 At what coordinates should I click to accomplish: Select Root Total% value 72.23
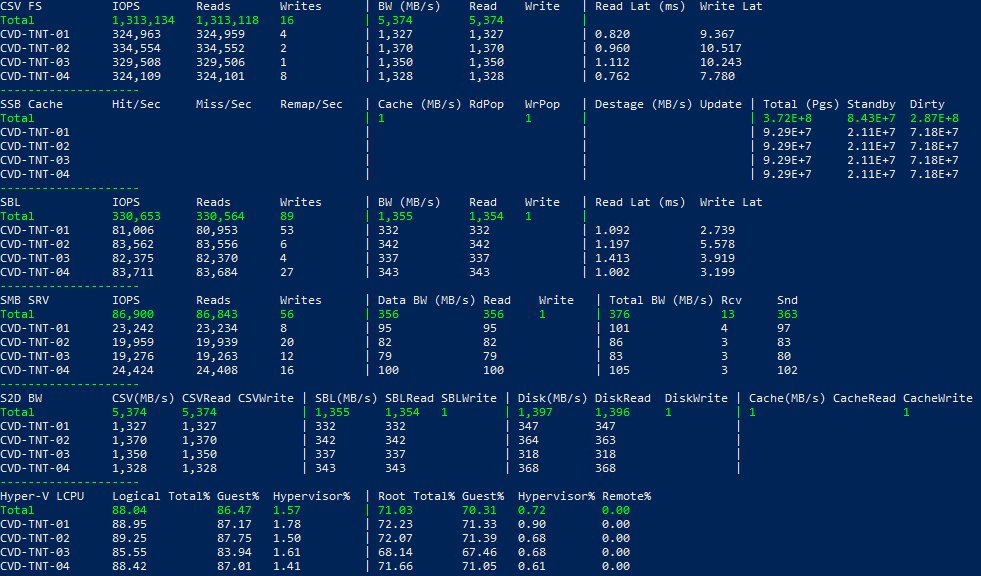[395, 525]
